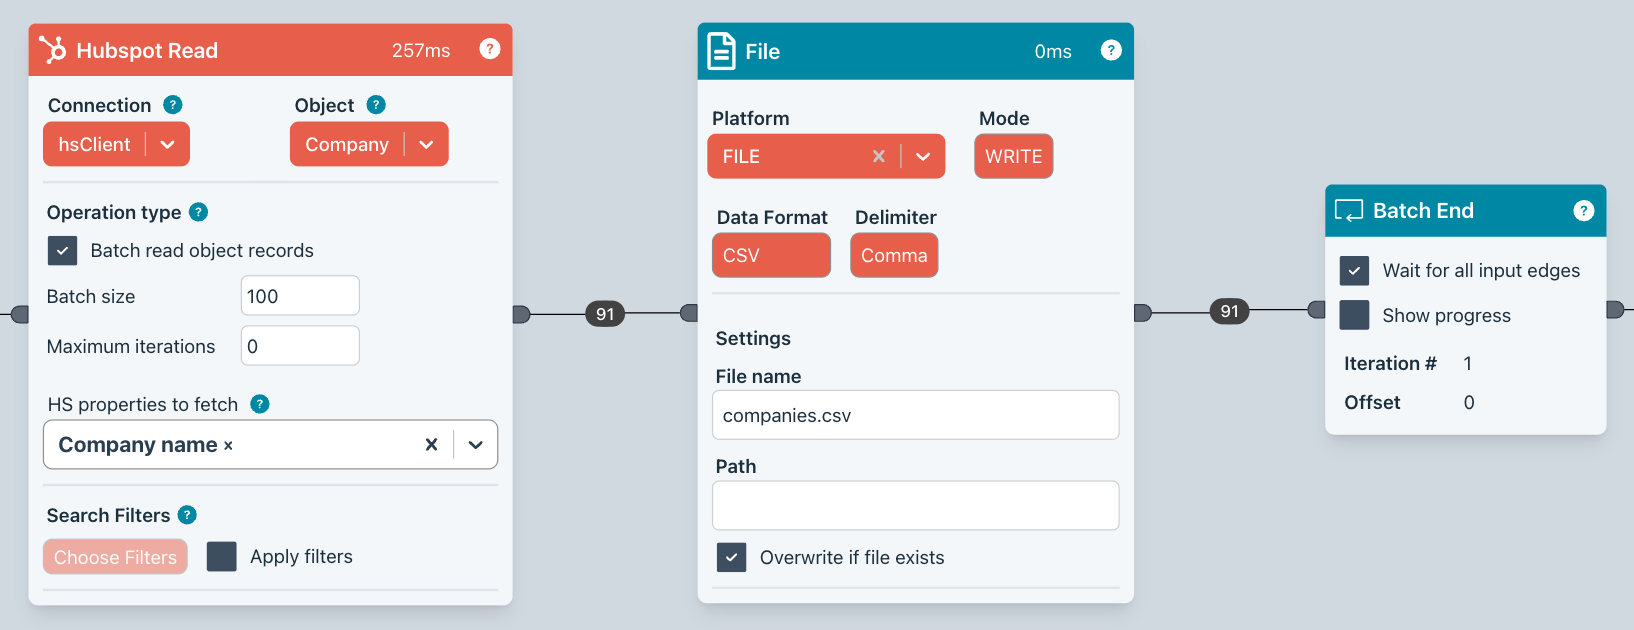Click the Batch End output port
Viewport: 1634px width, 630px height.
click(1615, 310)
